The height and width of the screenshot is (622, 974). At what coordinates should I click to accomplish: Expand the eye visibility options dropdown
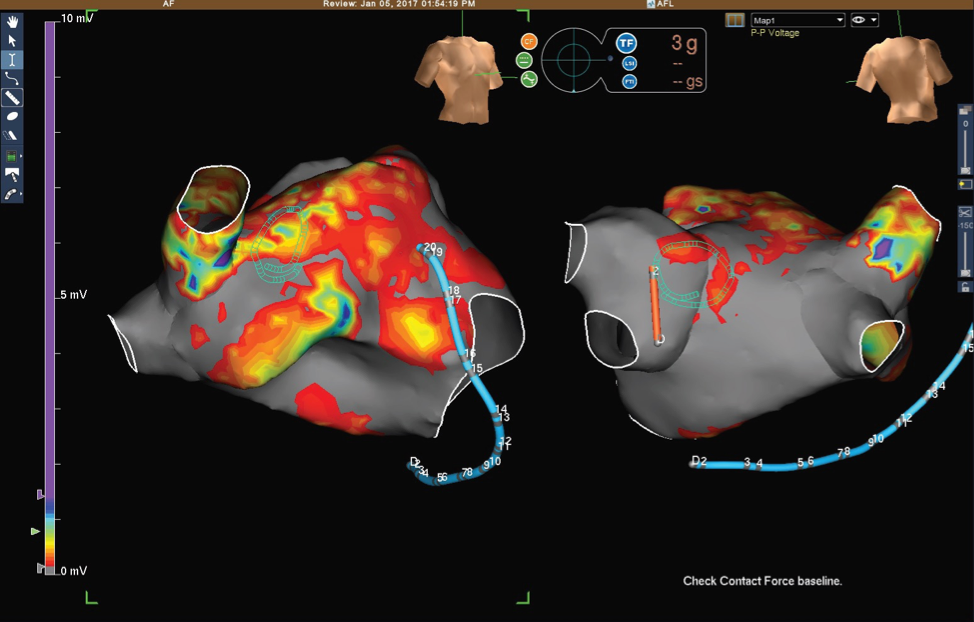(x=874, y=20)
